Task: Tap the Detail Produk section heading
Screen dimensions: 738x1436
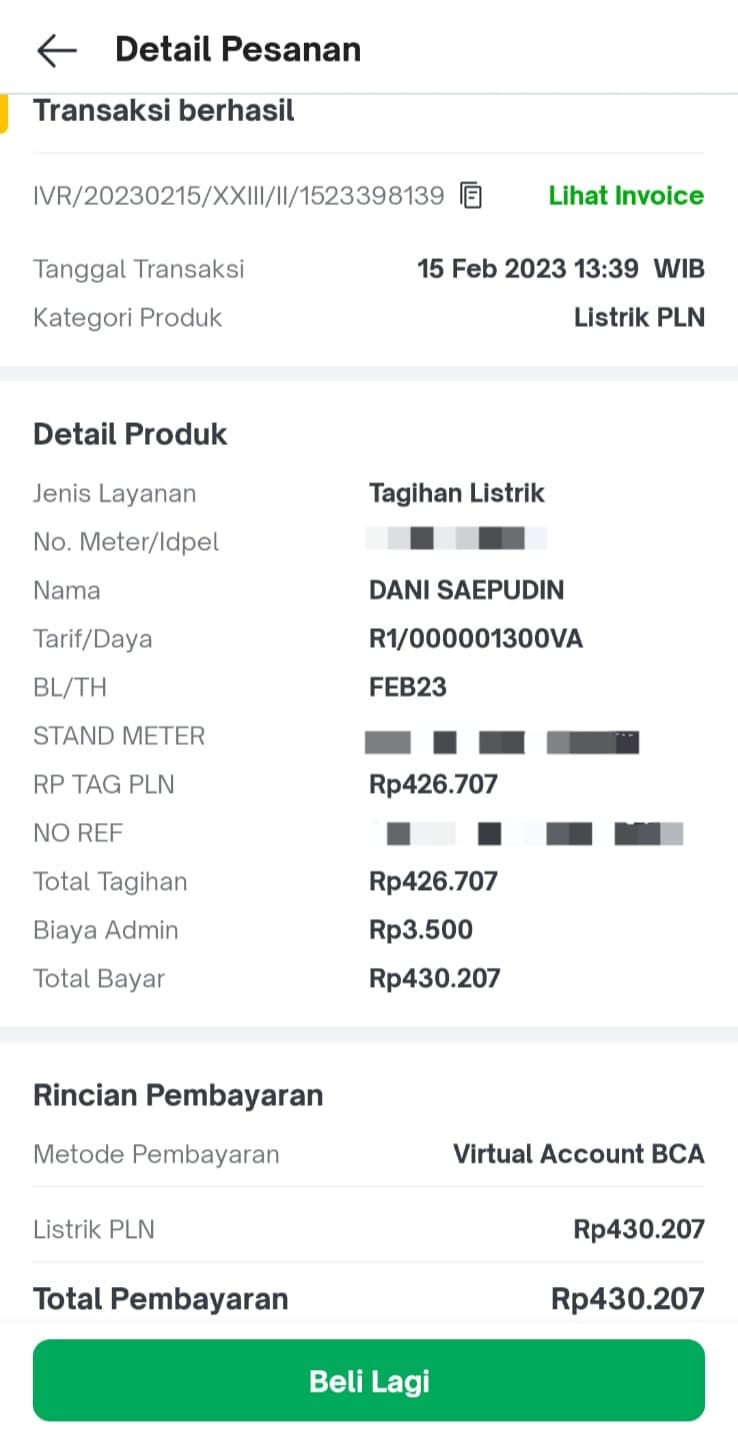Action: click(130, 434)
